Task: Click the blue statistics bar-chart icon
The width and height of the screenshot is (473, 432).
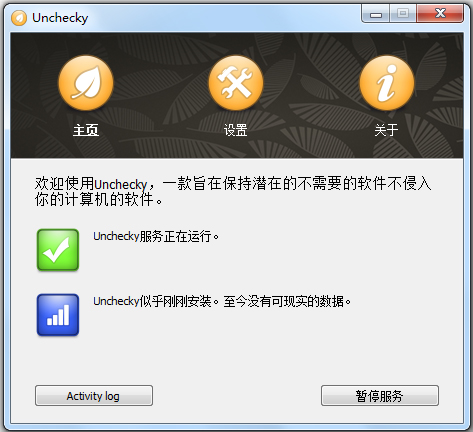Action: click(x=58, y=315)
